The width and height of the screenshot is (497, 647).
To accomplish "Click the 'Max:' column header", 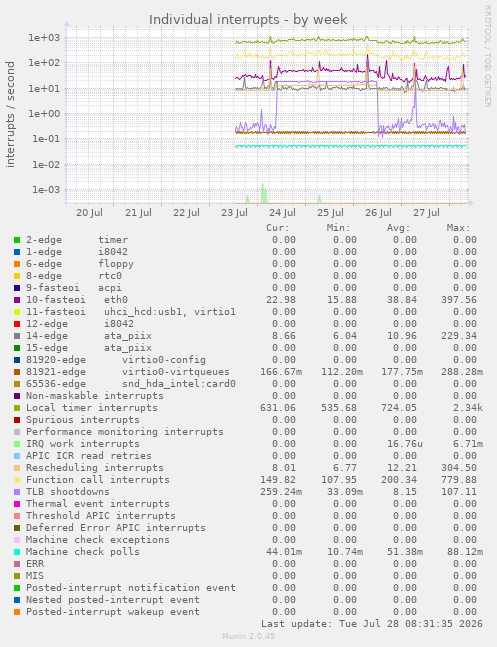I will 459,228.
